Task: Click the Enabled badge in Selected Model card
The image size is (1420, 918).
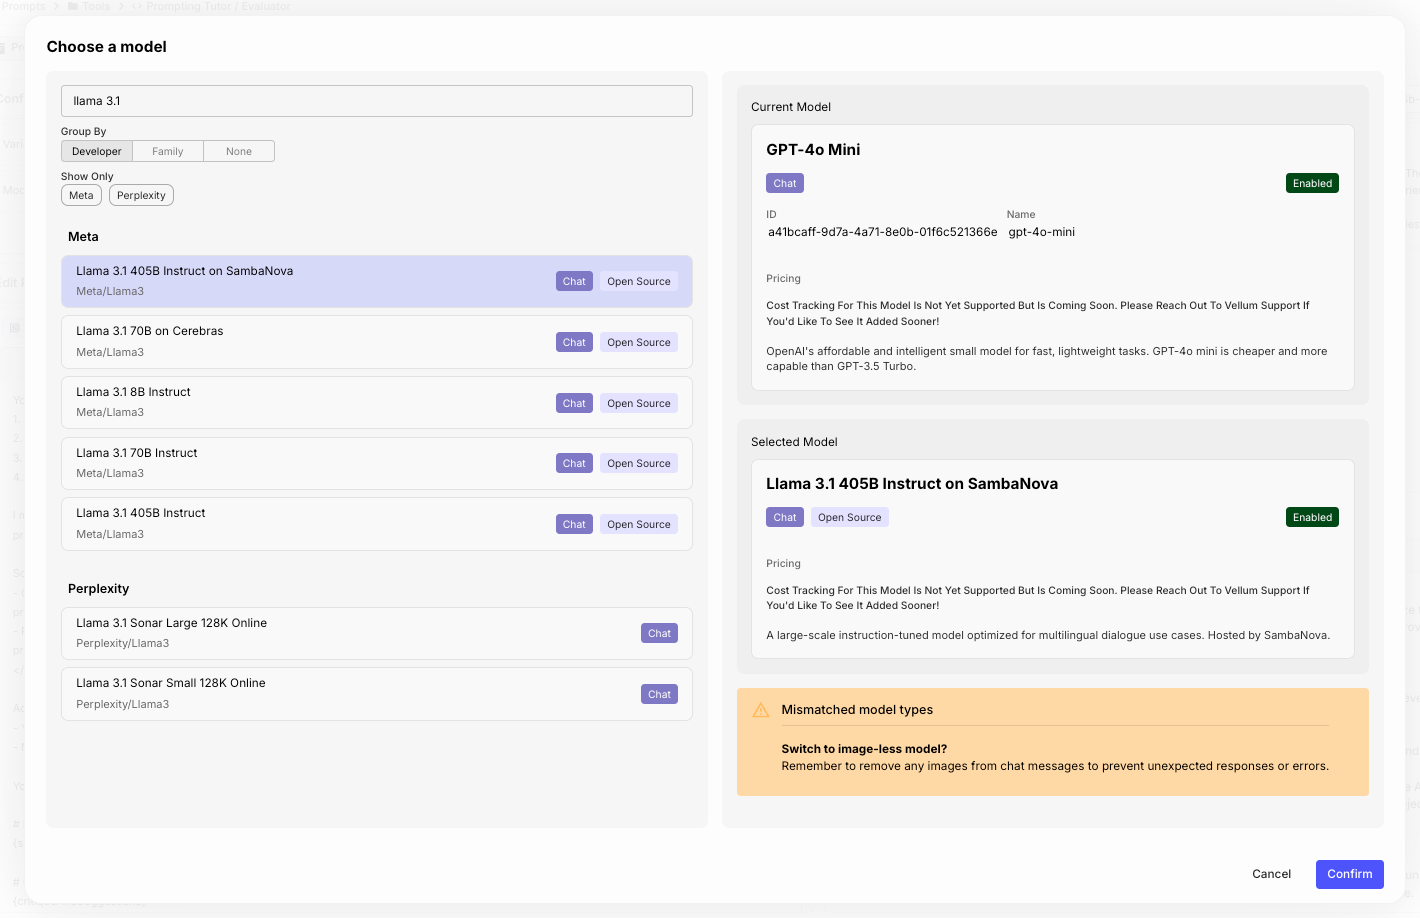Action: (1312, 517)
